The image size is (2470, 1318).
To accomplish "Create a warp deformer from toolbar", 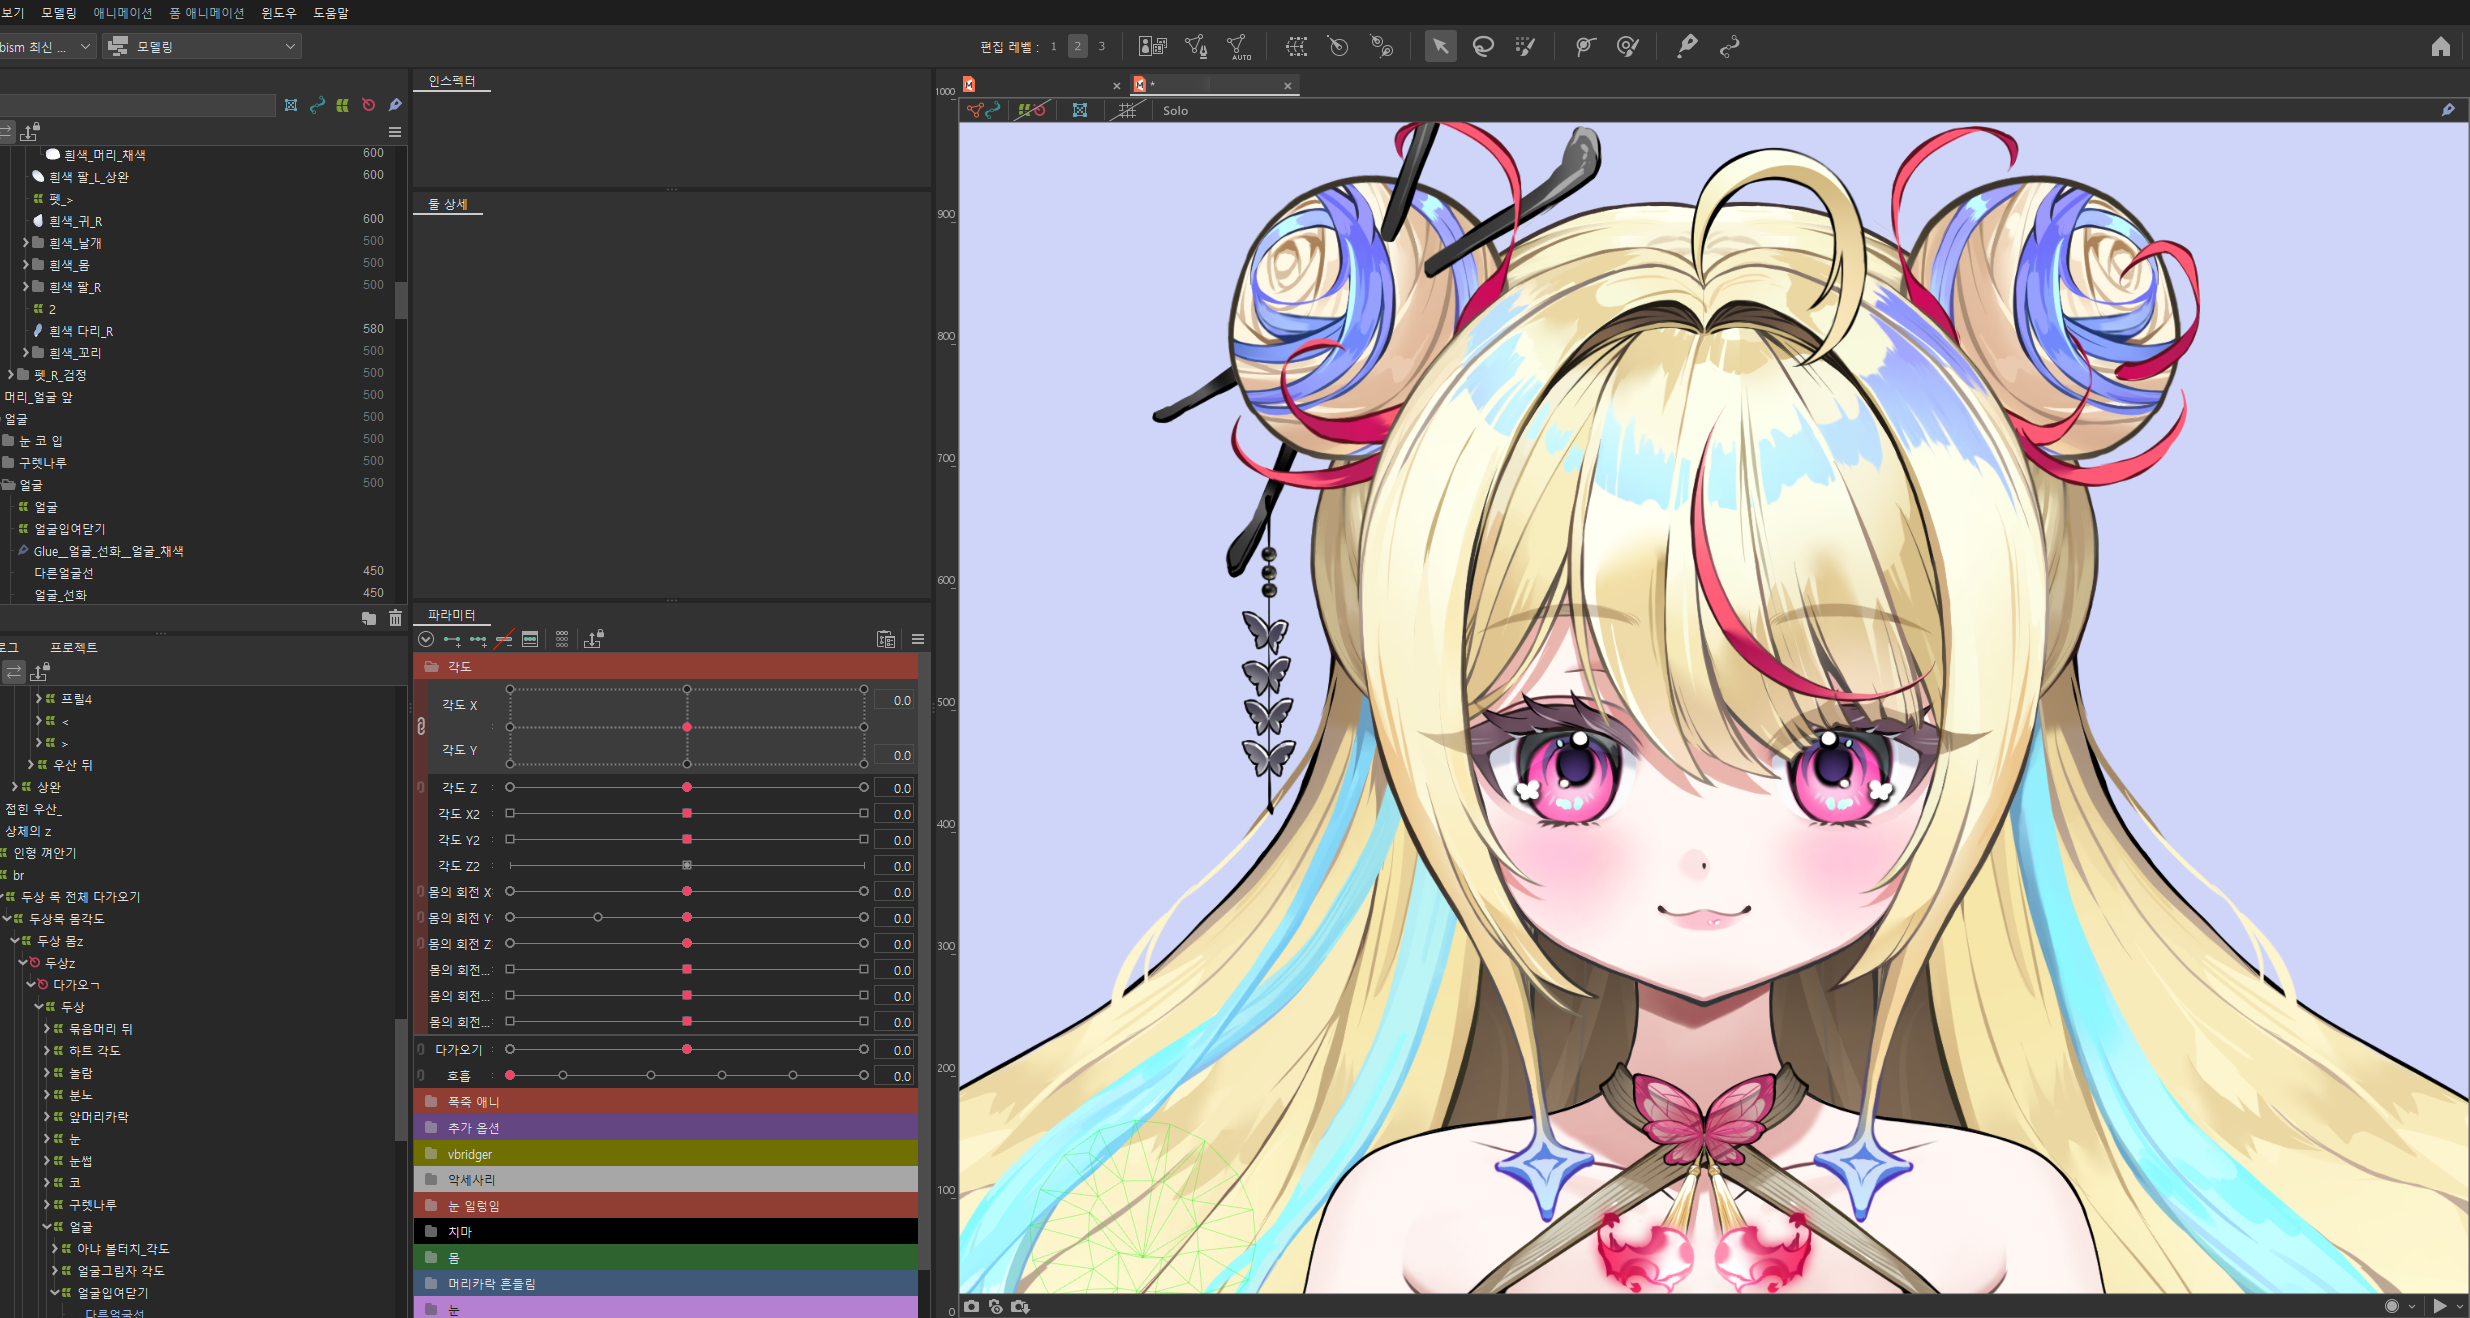I will pyautogui.click(x=1296, y=46).
